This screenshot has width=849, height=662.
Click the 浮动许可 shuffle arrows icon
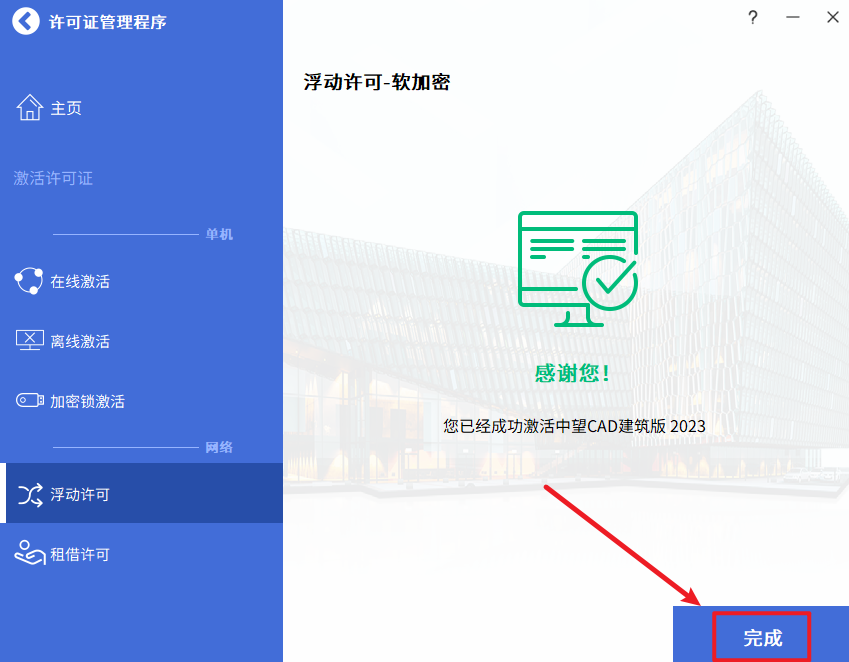point(30,494)
